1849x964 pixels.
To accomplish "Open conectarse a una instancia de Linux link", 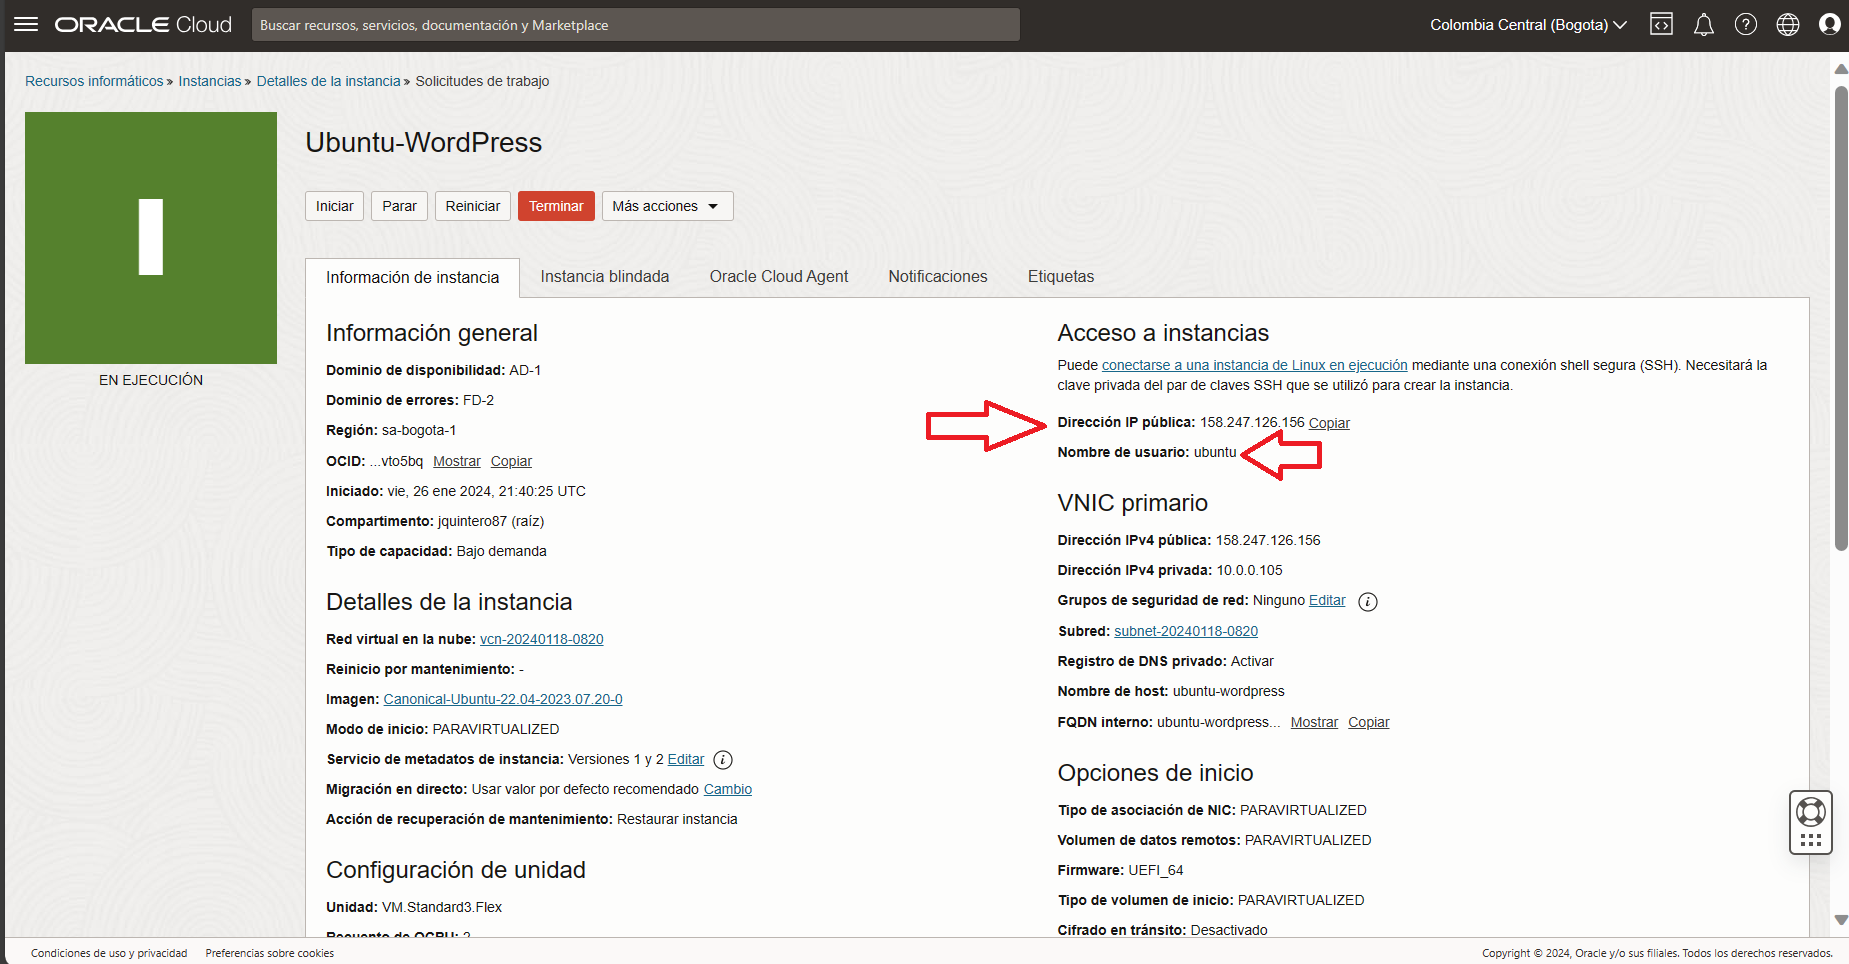I will tap(1254, 365).
